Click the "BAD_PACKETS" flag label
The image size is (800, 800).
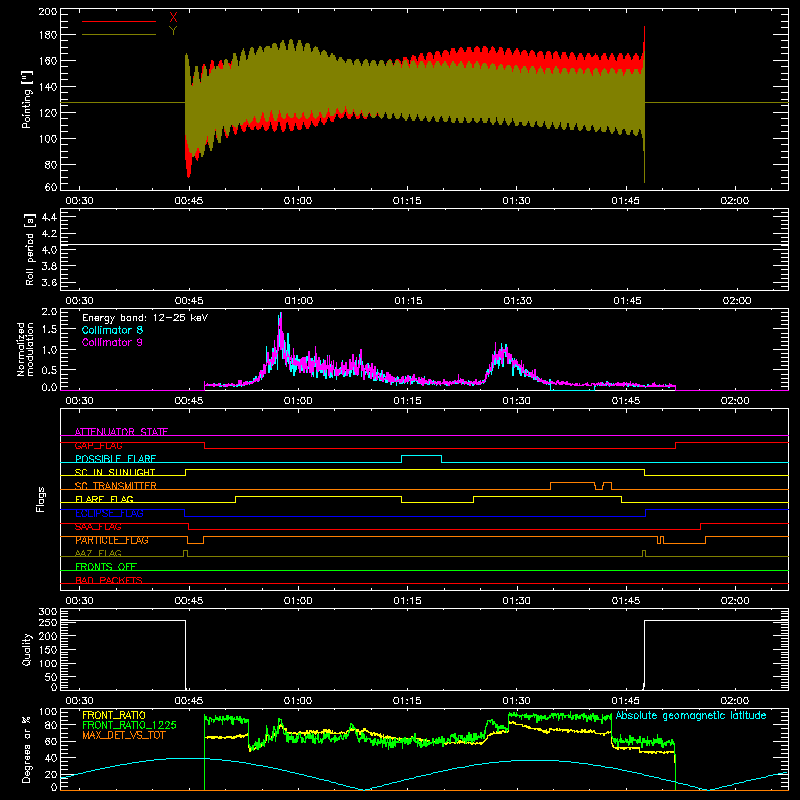coord(109,580)
